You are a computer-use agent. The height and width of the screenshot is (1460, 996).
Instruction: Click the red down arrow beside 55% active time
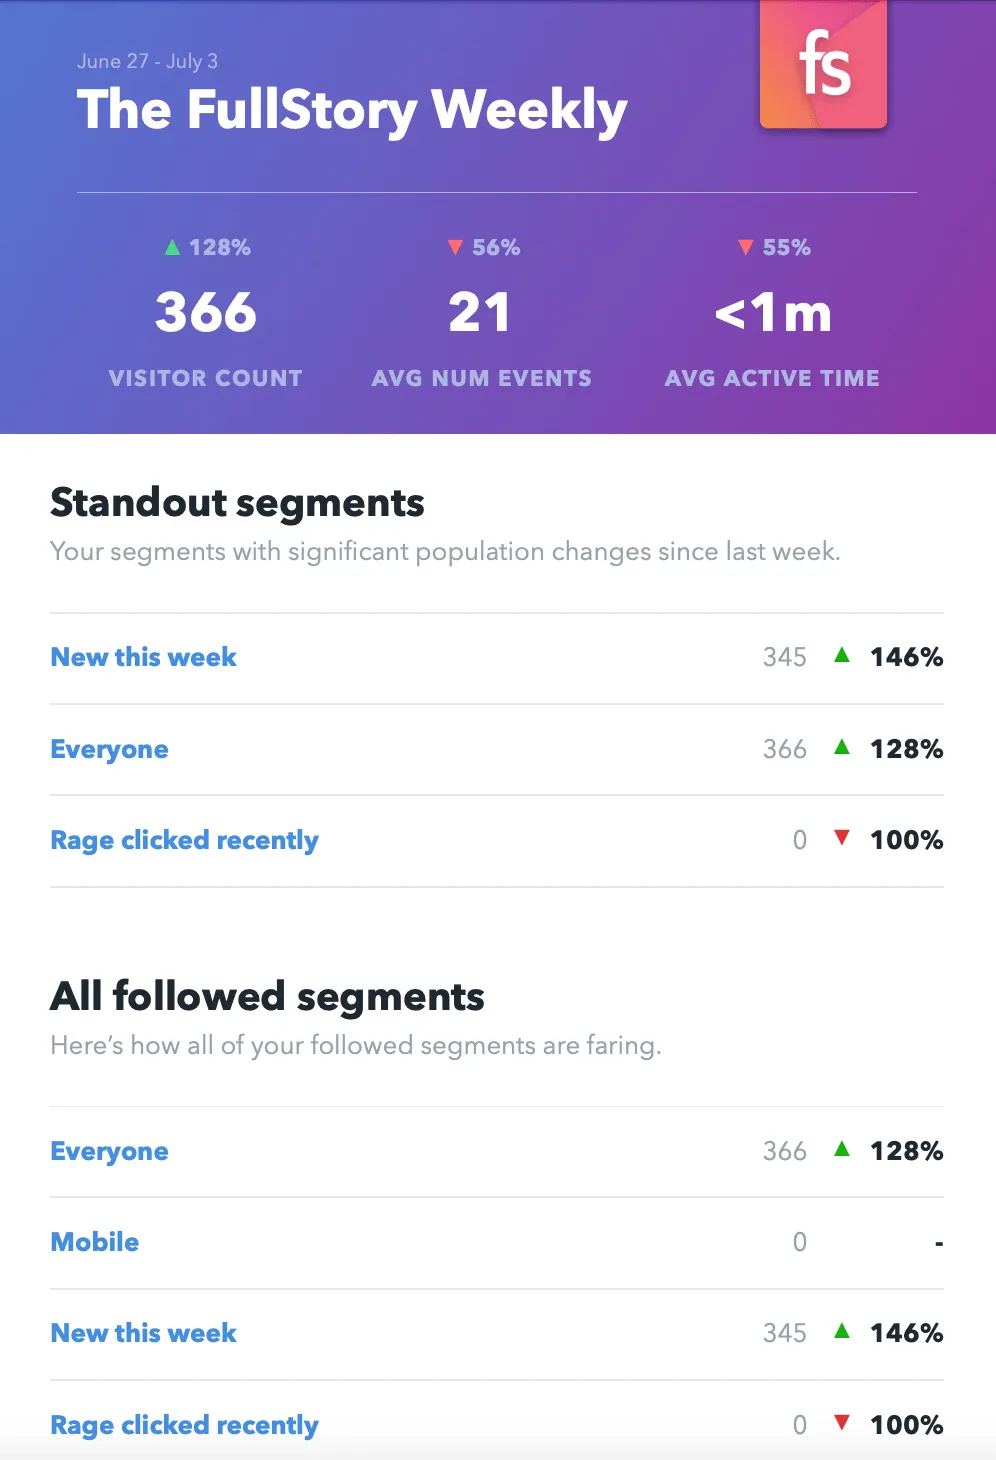coord(746,246)
